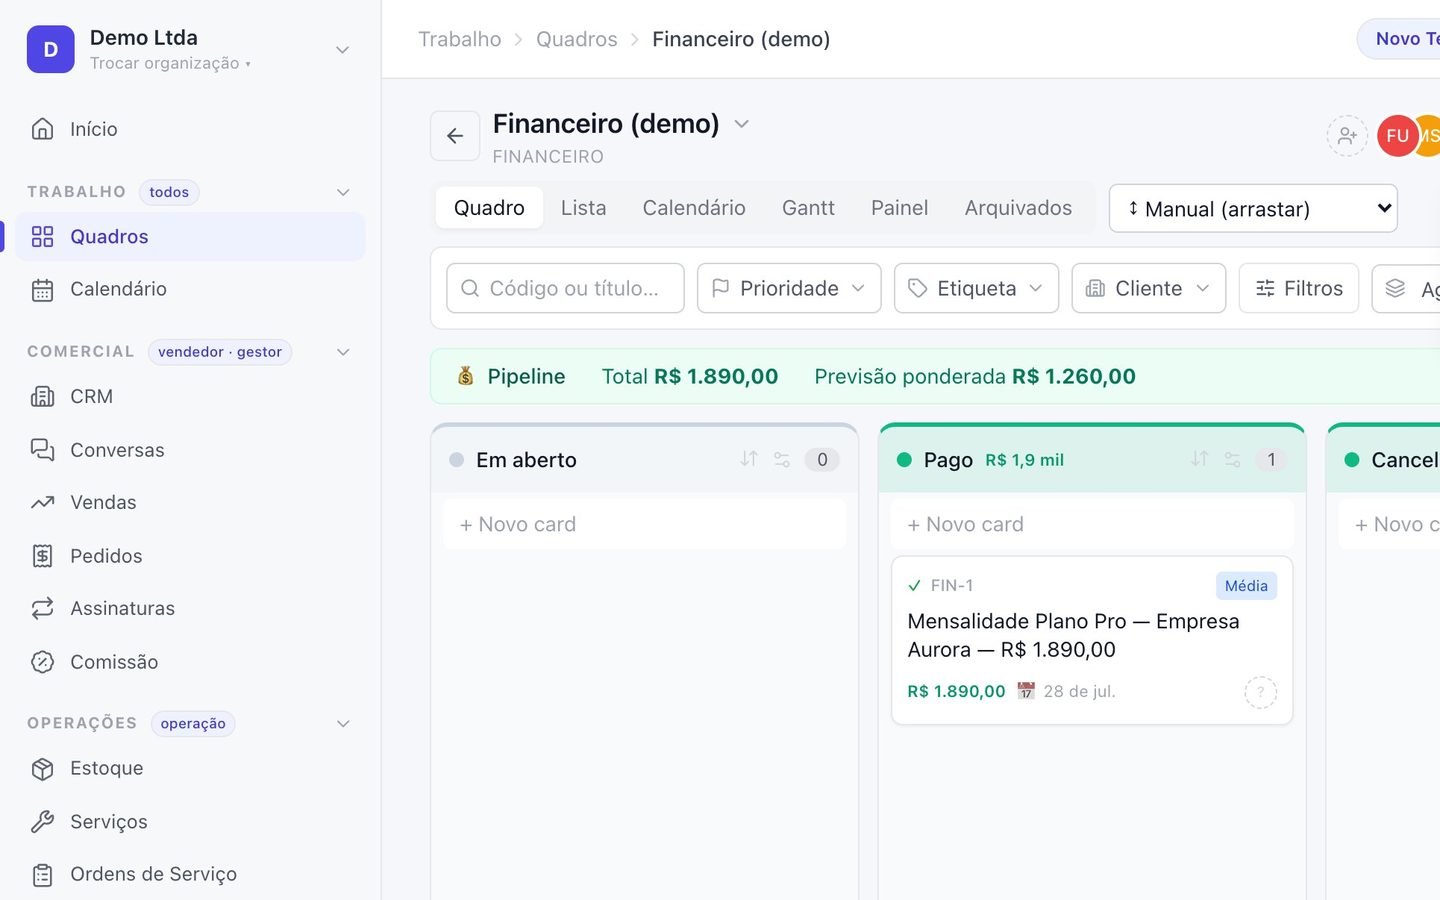Image resolution: width=1440 pixels, height=900 pixels.
Task: Select the 'todos' badge next to TRABALHO
Action: tap(169, 192)
